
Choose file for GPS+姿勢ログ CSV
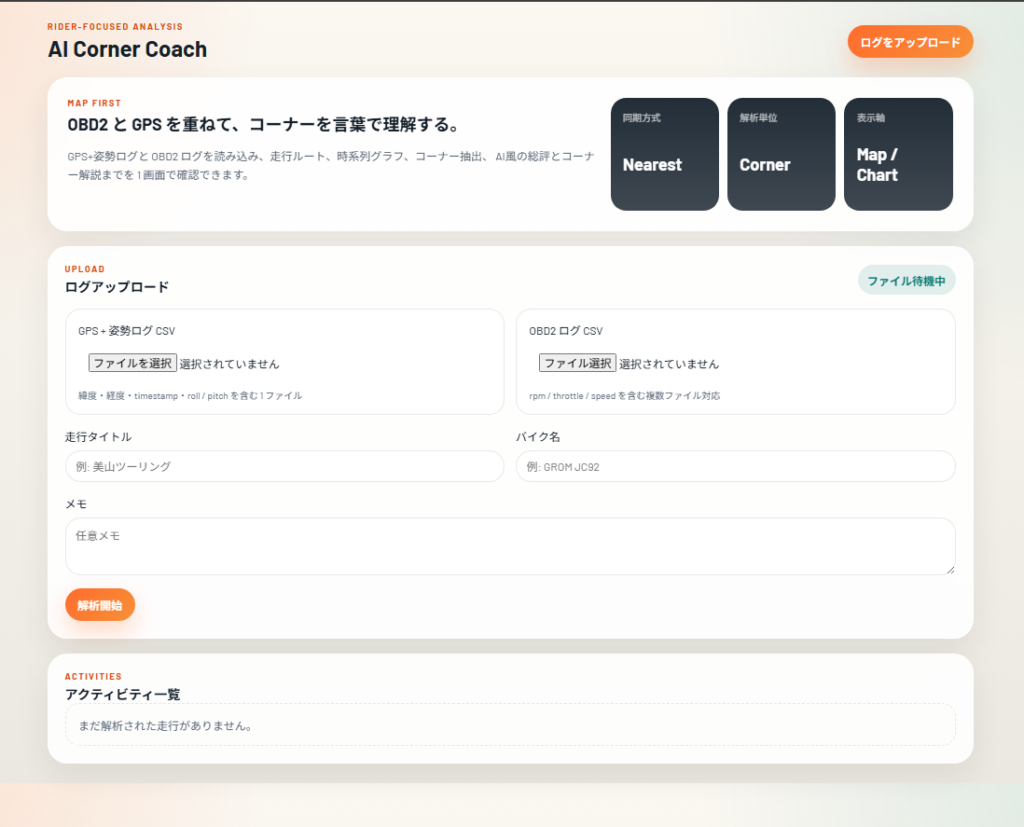(132, 363)
